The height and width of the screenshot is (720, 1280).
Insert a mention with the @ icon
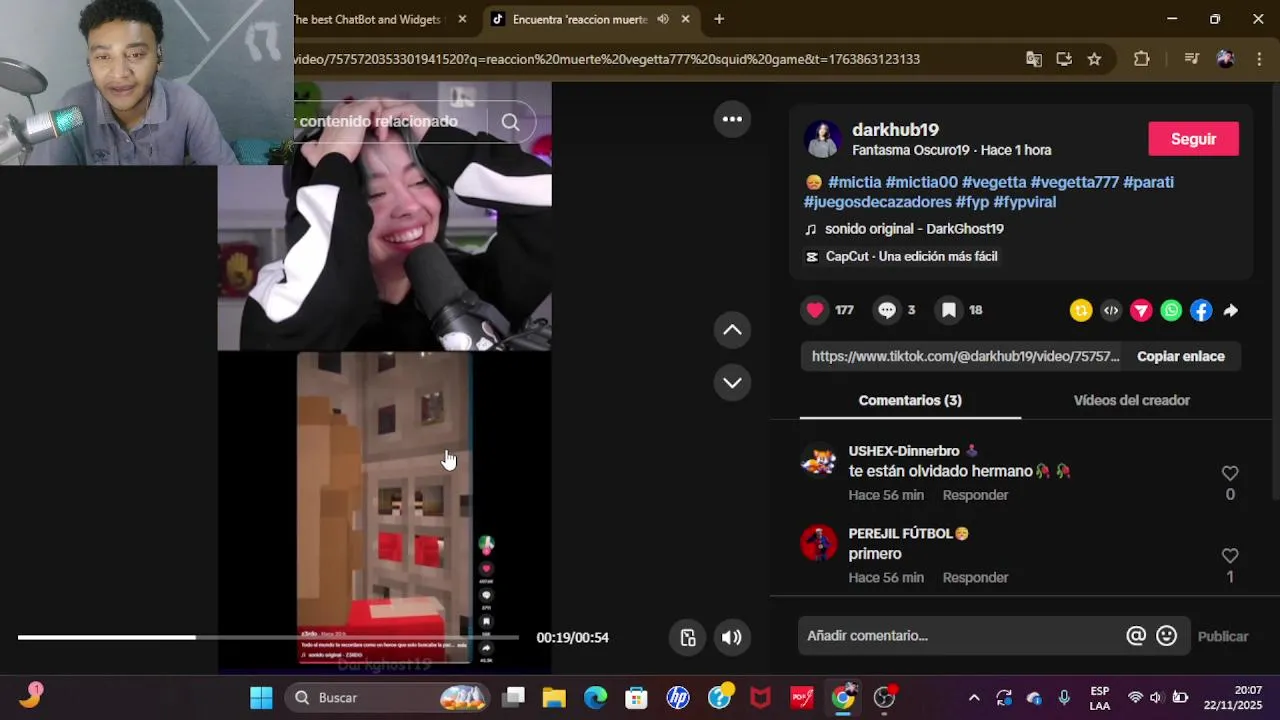pos(1136,635)
